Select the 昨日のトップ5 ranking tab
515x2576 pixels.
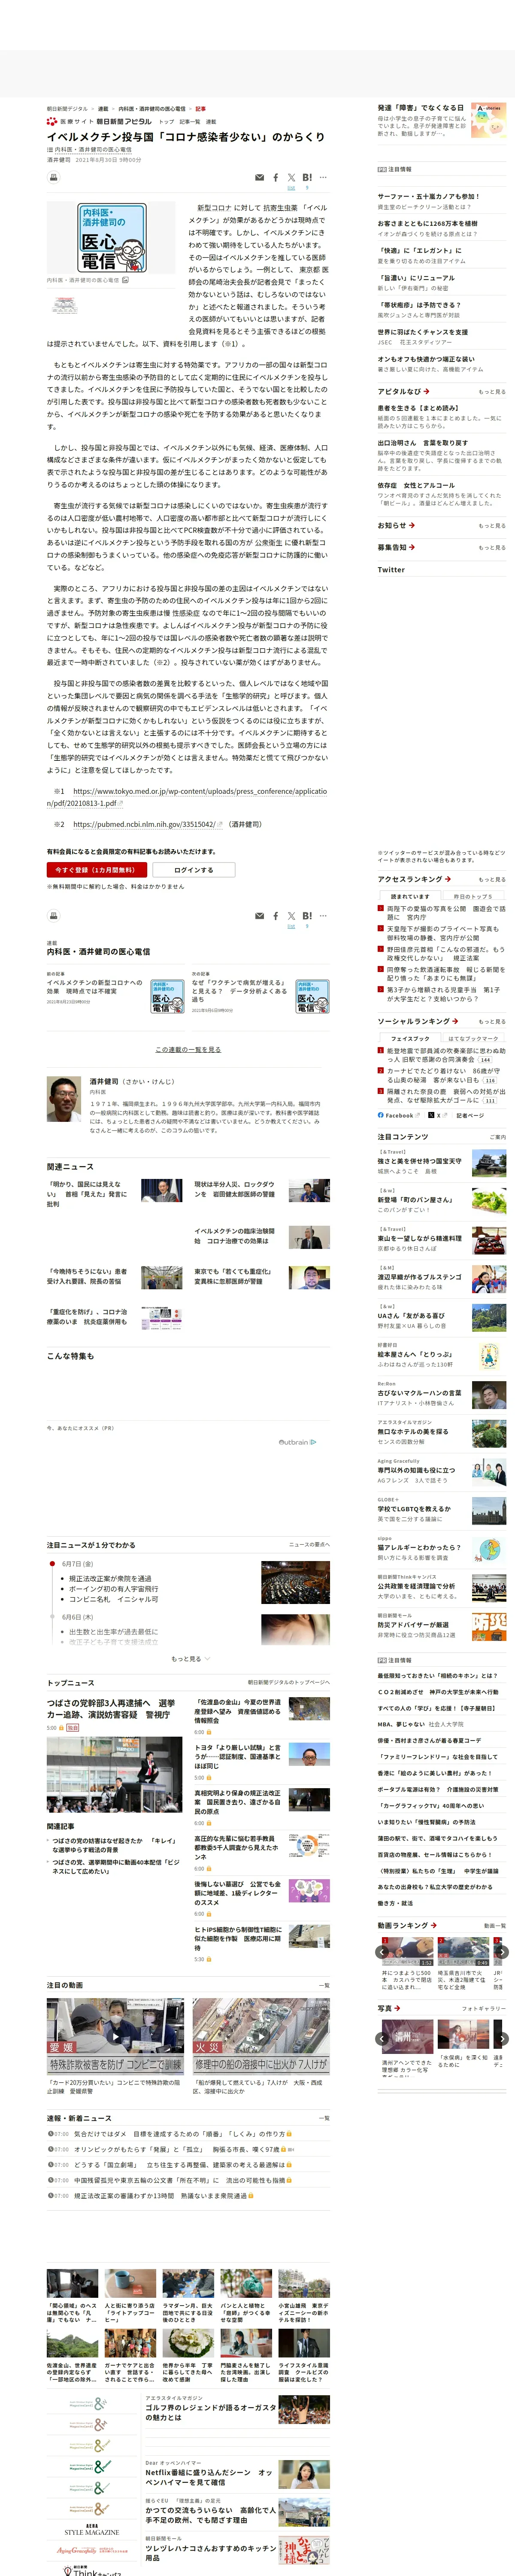(x=472, y=897)
